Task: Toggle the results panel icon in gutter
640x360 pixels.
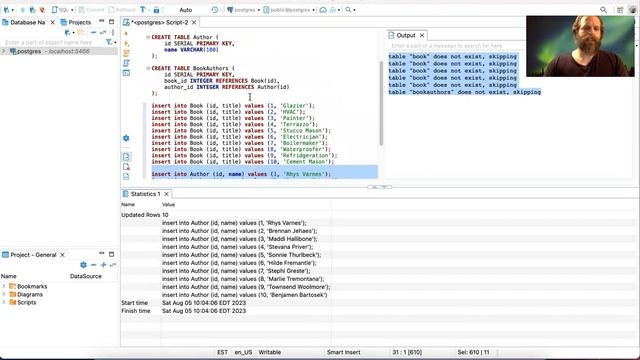Action: [126, 157]
